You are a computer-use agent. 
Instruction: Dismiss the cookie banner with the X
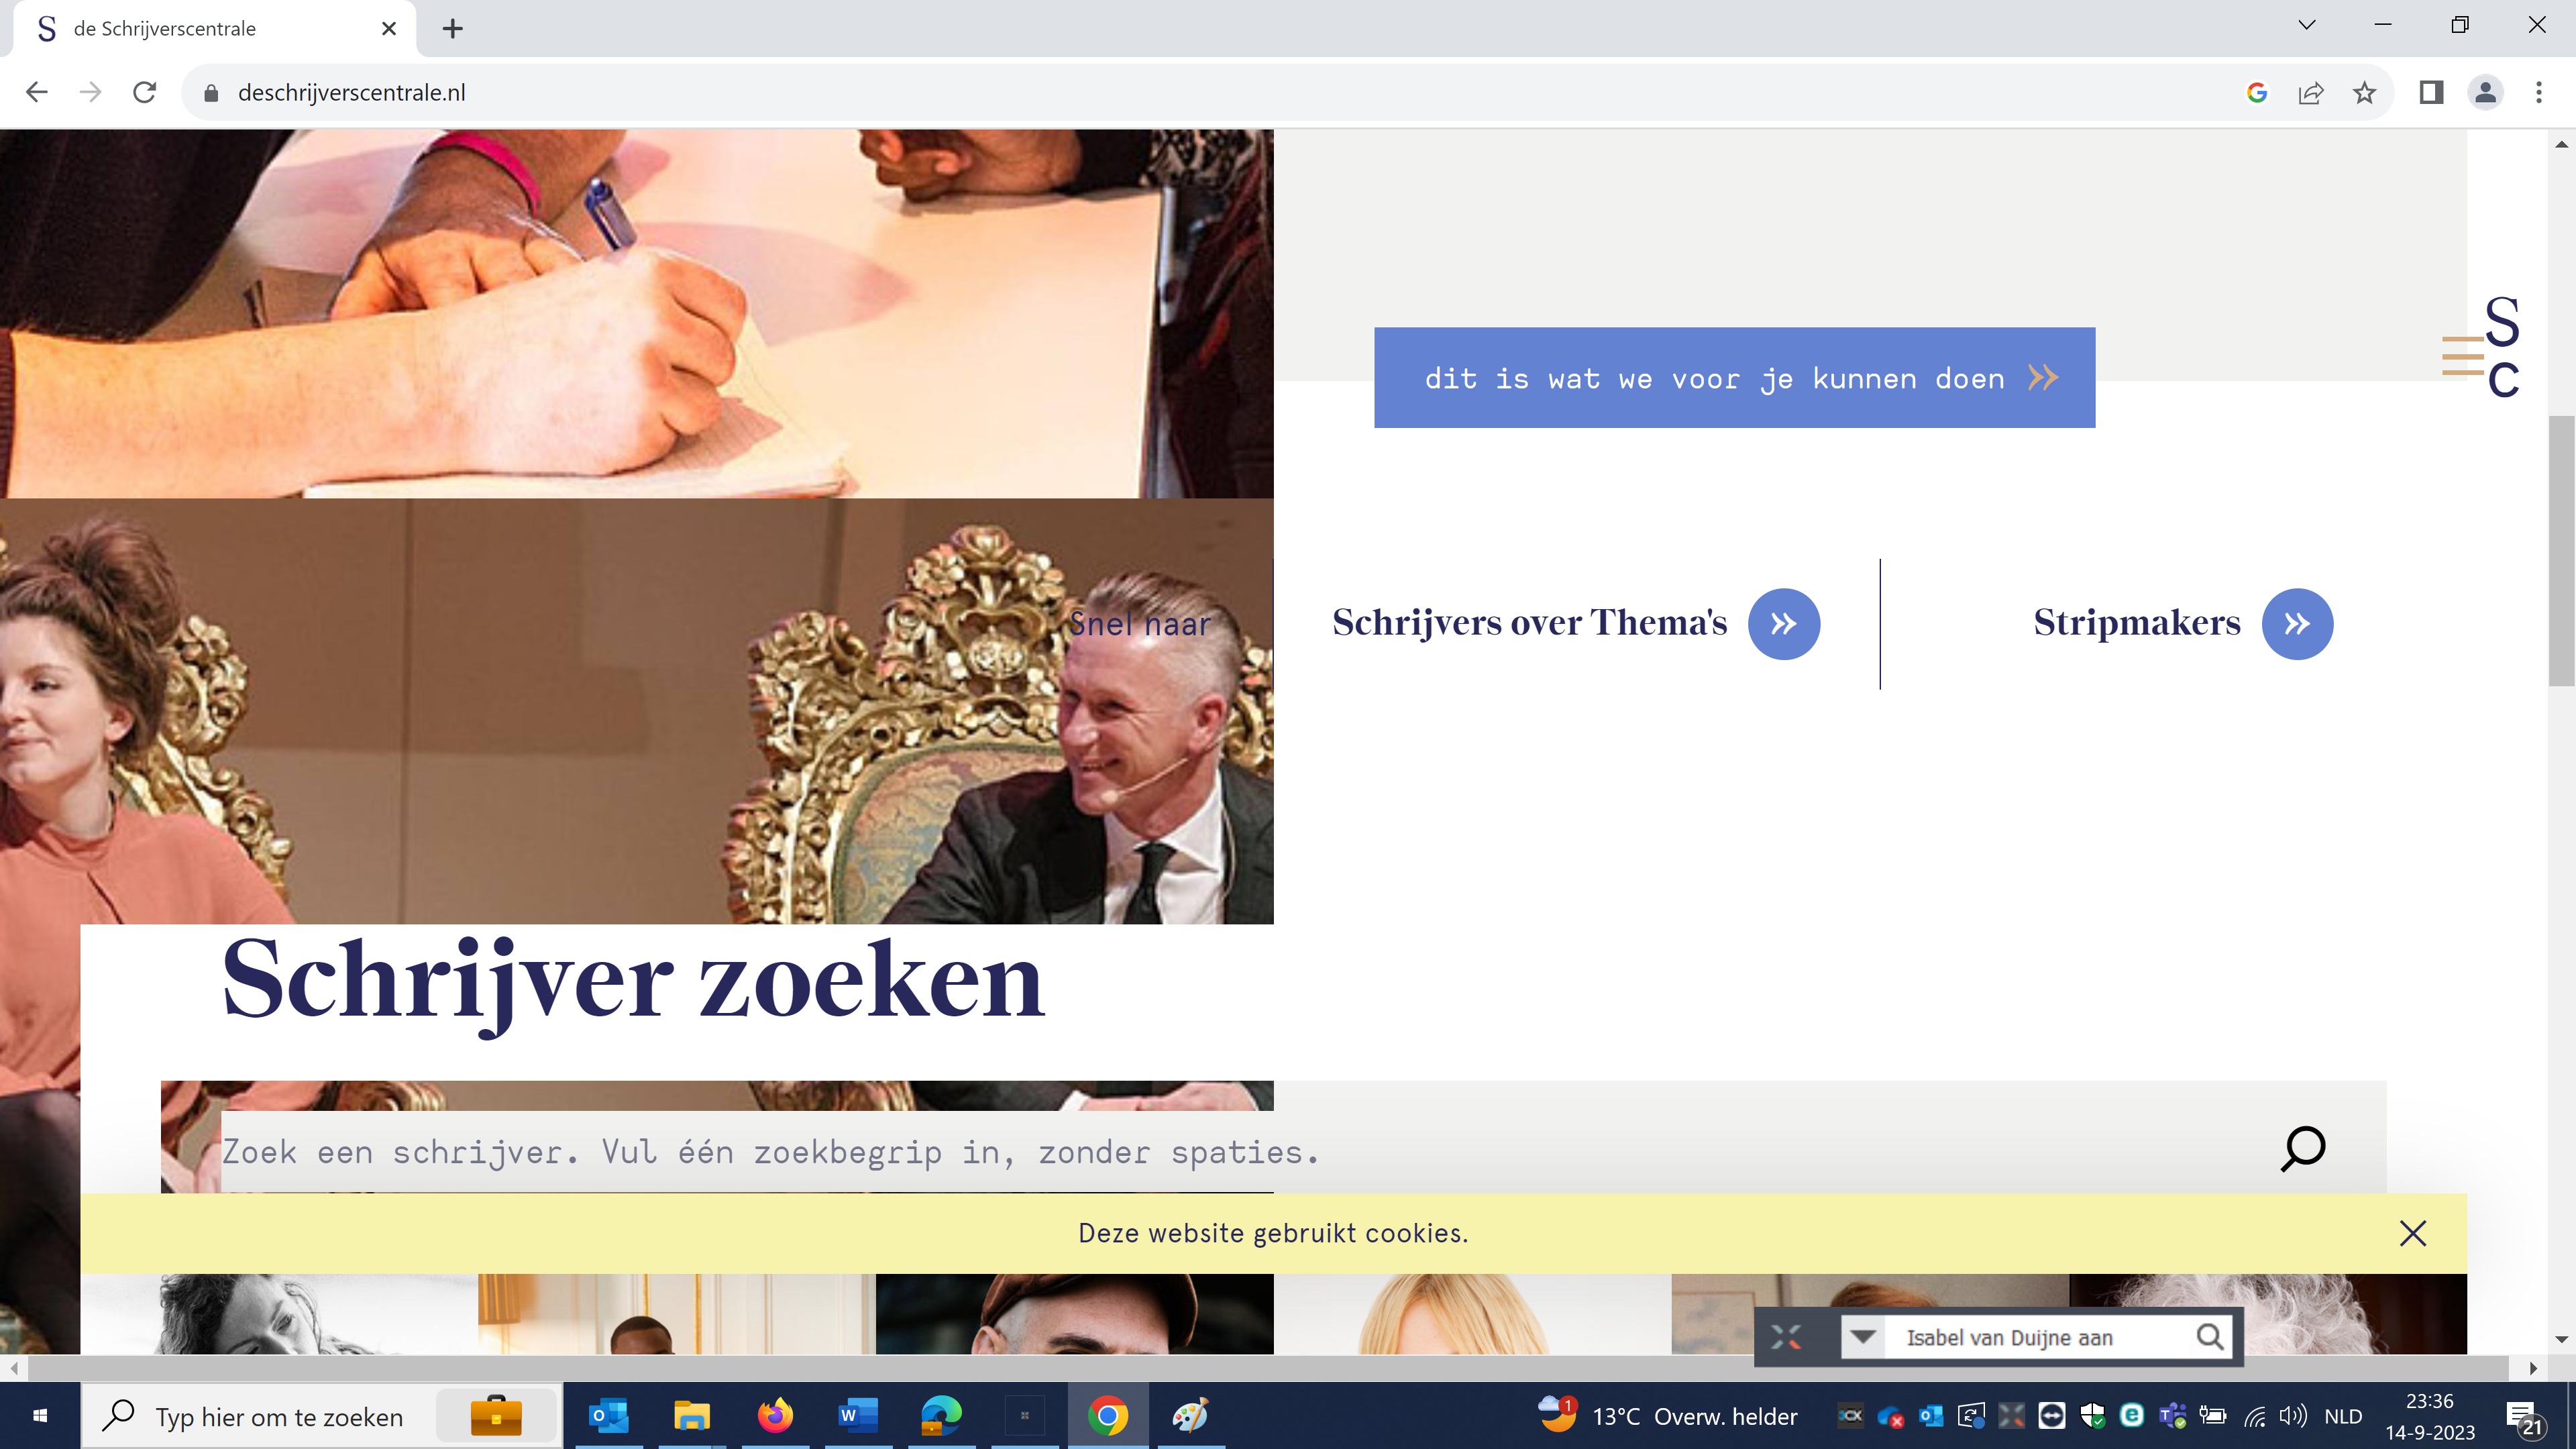pyautogui.click(x=2413, y=1233)
